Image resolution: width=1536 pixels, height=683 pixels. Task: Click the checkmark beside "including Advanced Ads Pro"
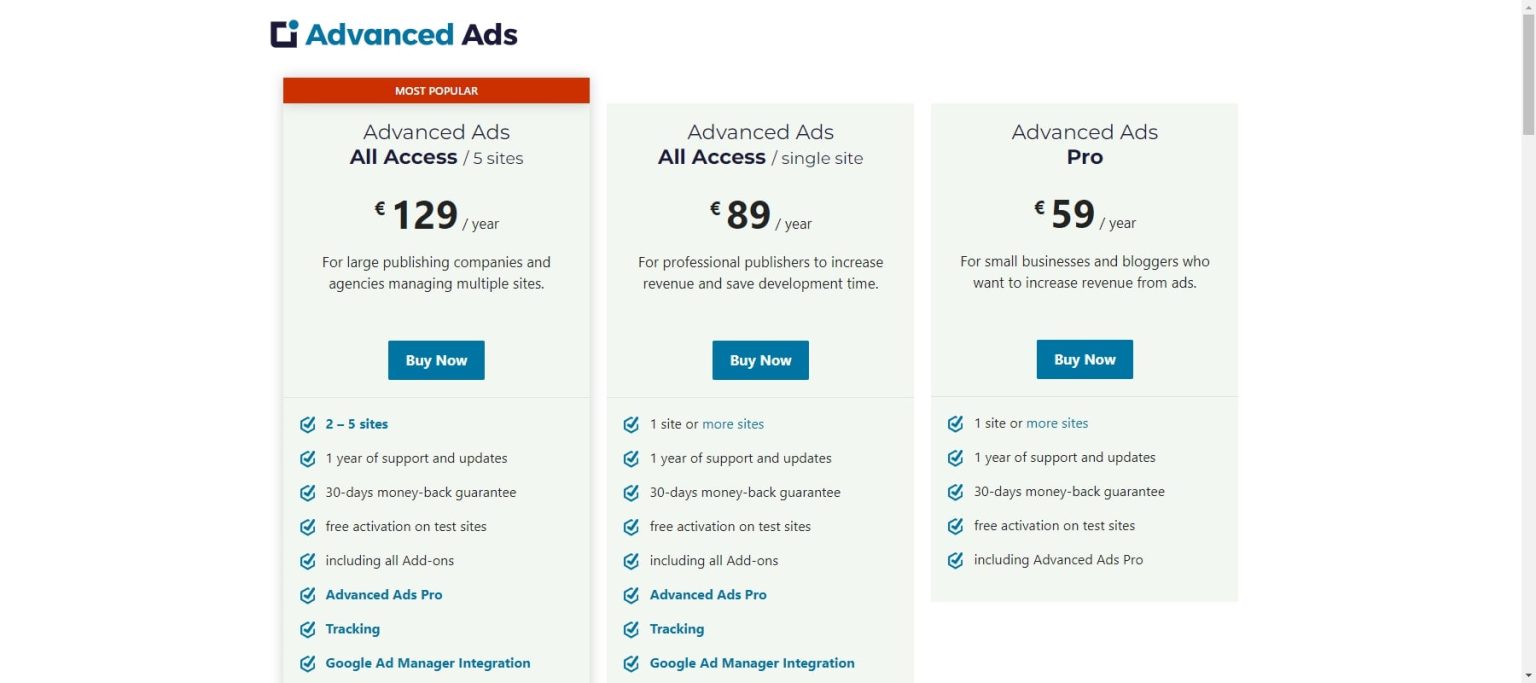tap(954, 559)
